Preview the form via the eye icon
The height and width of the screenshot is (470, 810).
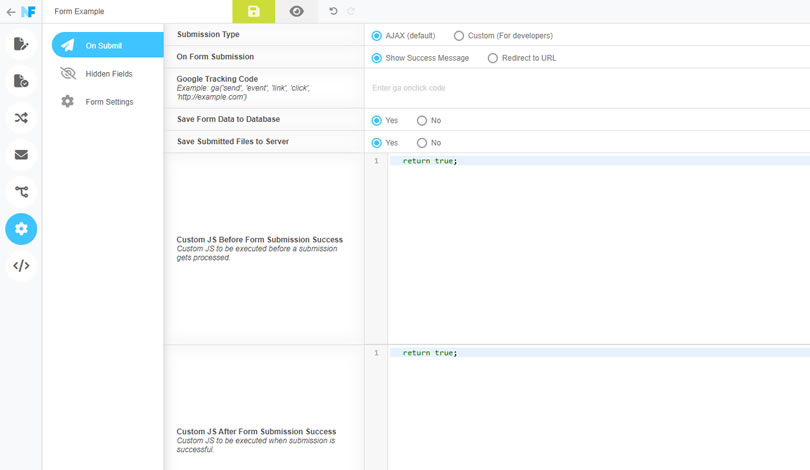(297, 11)
